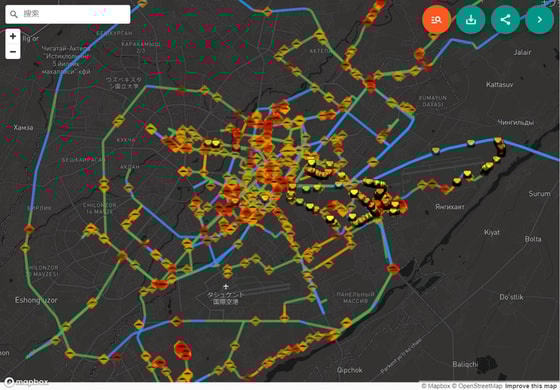Viewport: 560px width, 390px height.
Task: Click the Чингильды place label
Action: click(516, 122)
